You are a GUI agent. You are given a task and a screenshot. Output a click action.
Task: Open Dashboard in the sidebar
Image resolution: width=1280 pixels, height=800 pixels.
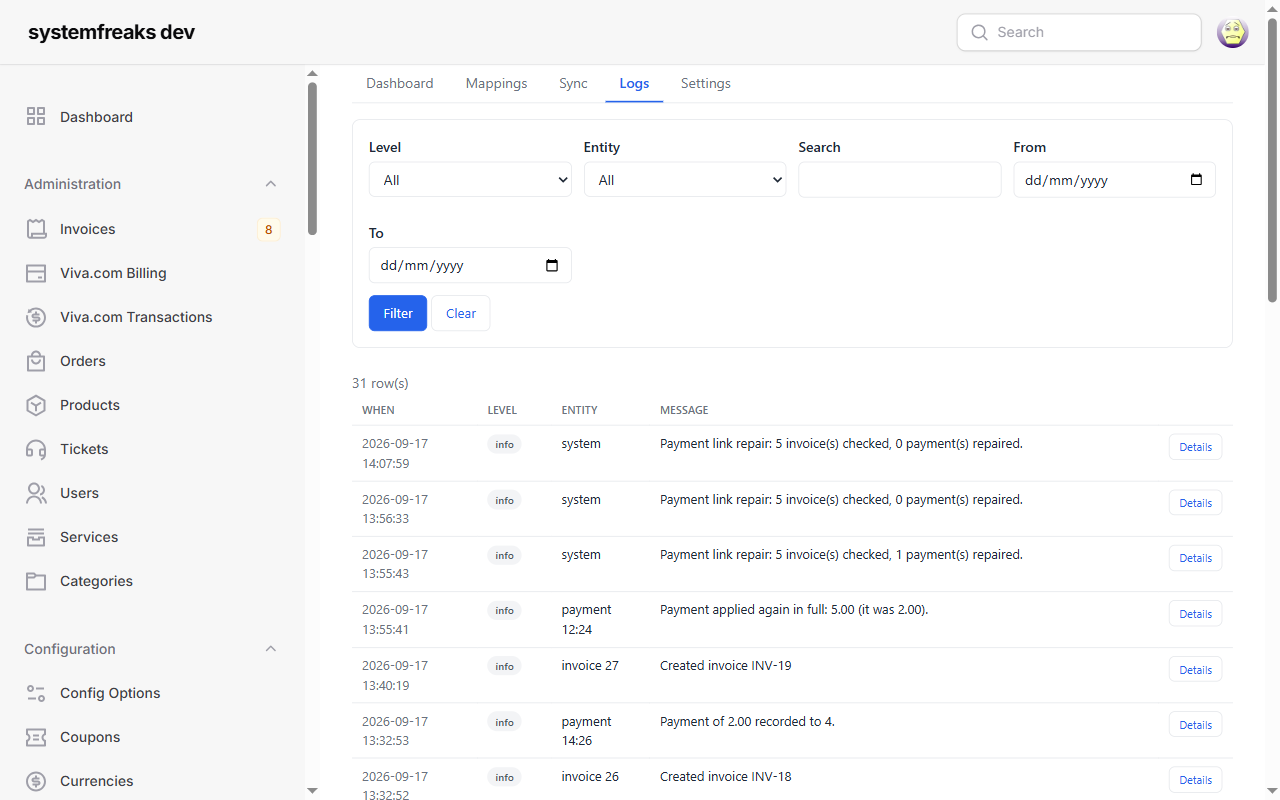96,117
